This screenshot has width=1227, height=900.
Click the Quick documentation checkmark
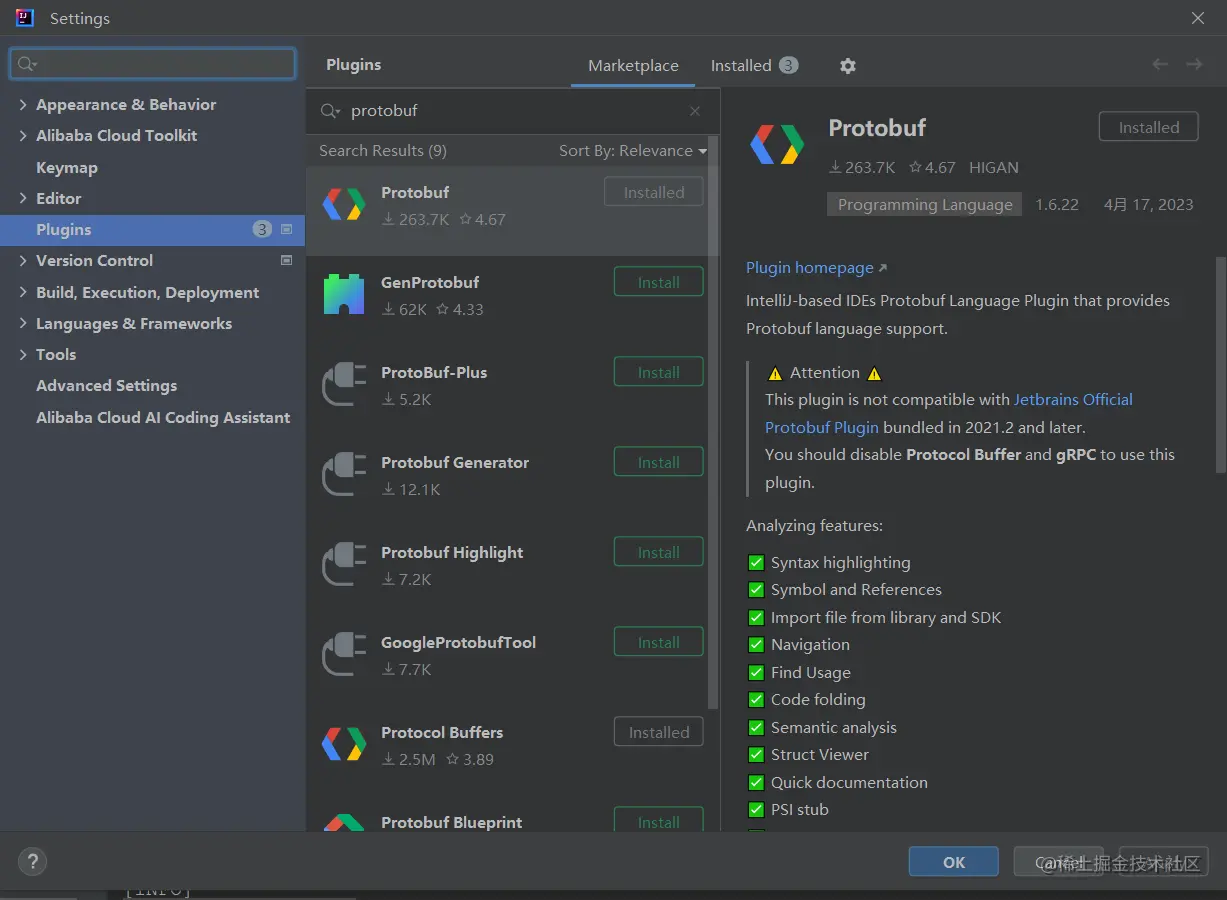coord(756,783)
